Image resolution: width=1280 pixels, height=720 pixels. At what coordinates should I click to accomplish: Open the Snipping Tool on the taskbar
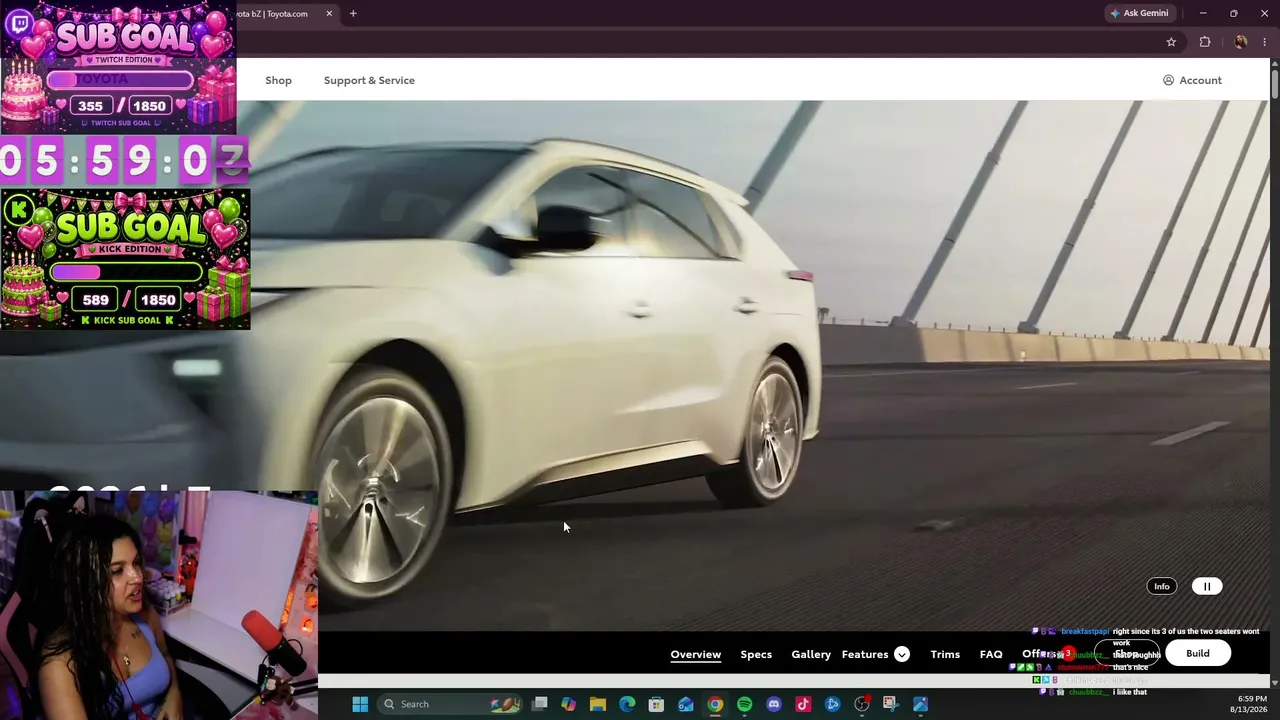[891, 704]
